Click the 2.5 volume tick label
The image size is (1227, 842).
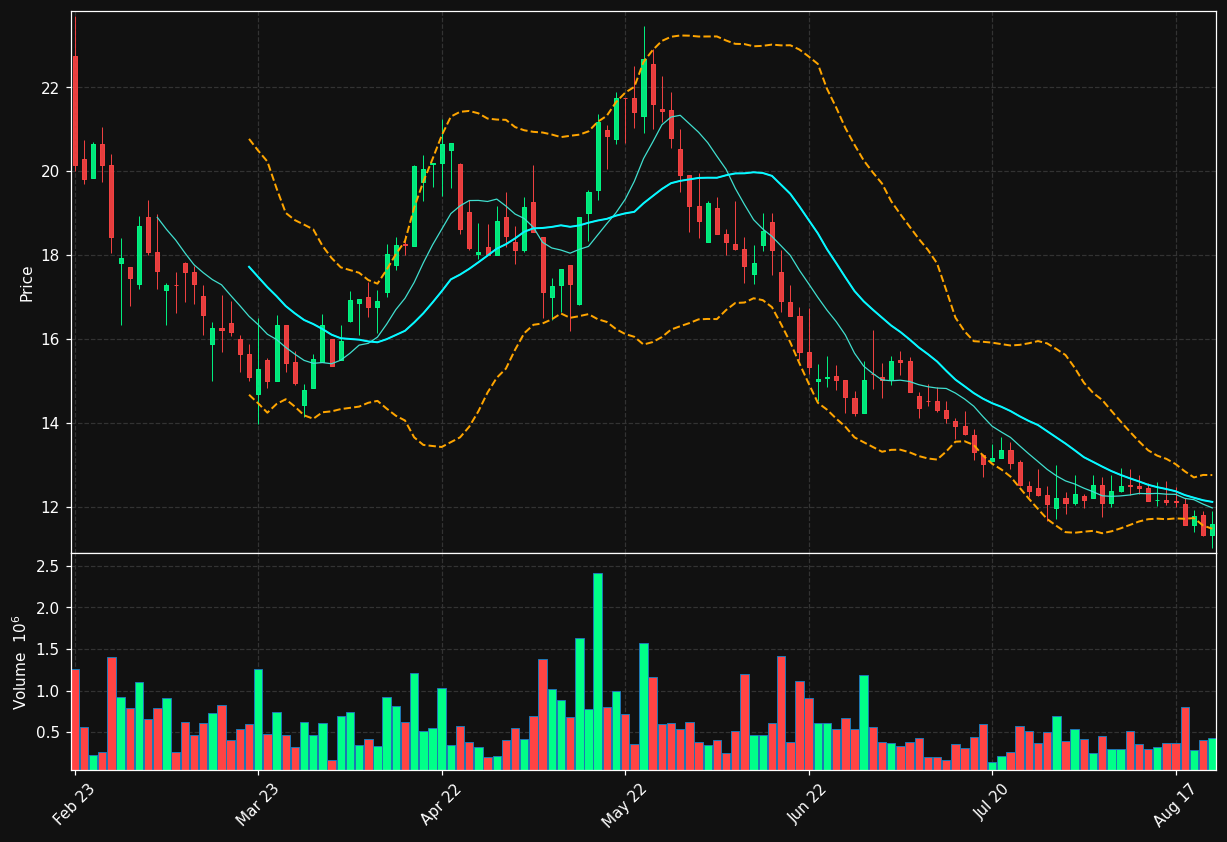(49, 567)
